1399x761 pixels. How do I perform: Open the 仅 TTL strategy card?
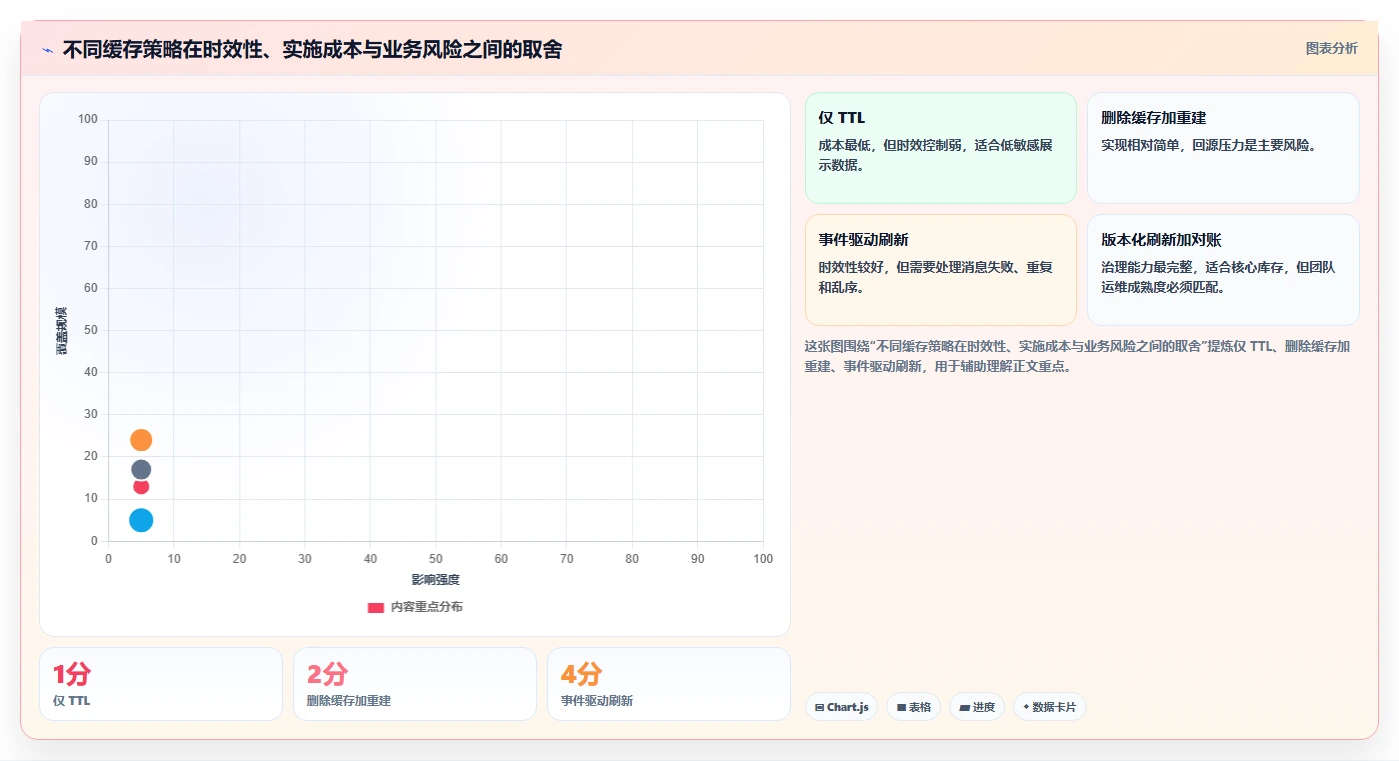[x=940, y=148]
